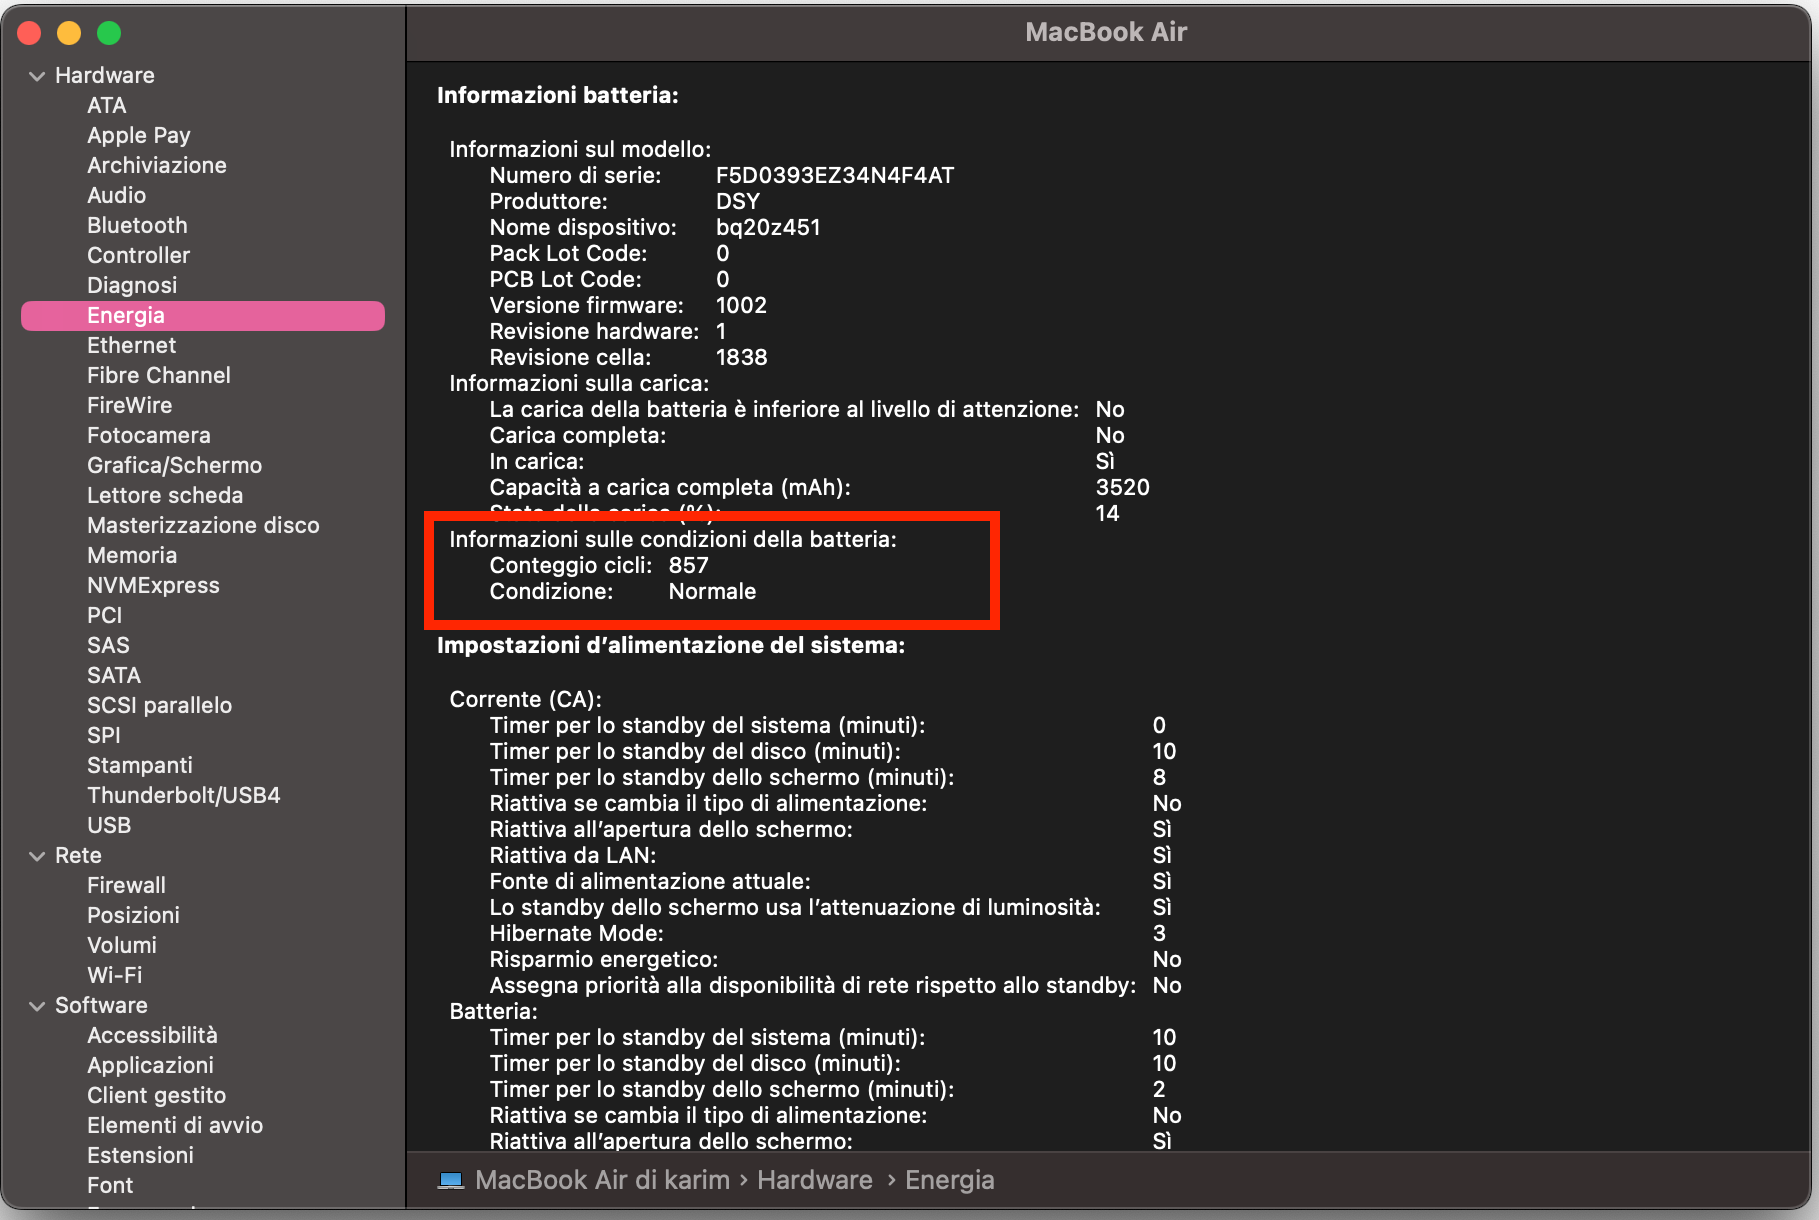
Task: Open the Audio hardware section
Action: click(116, 195)
